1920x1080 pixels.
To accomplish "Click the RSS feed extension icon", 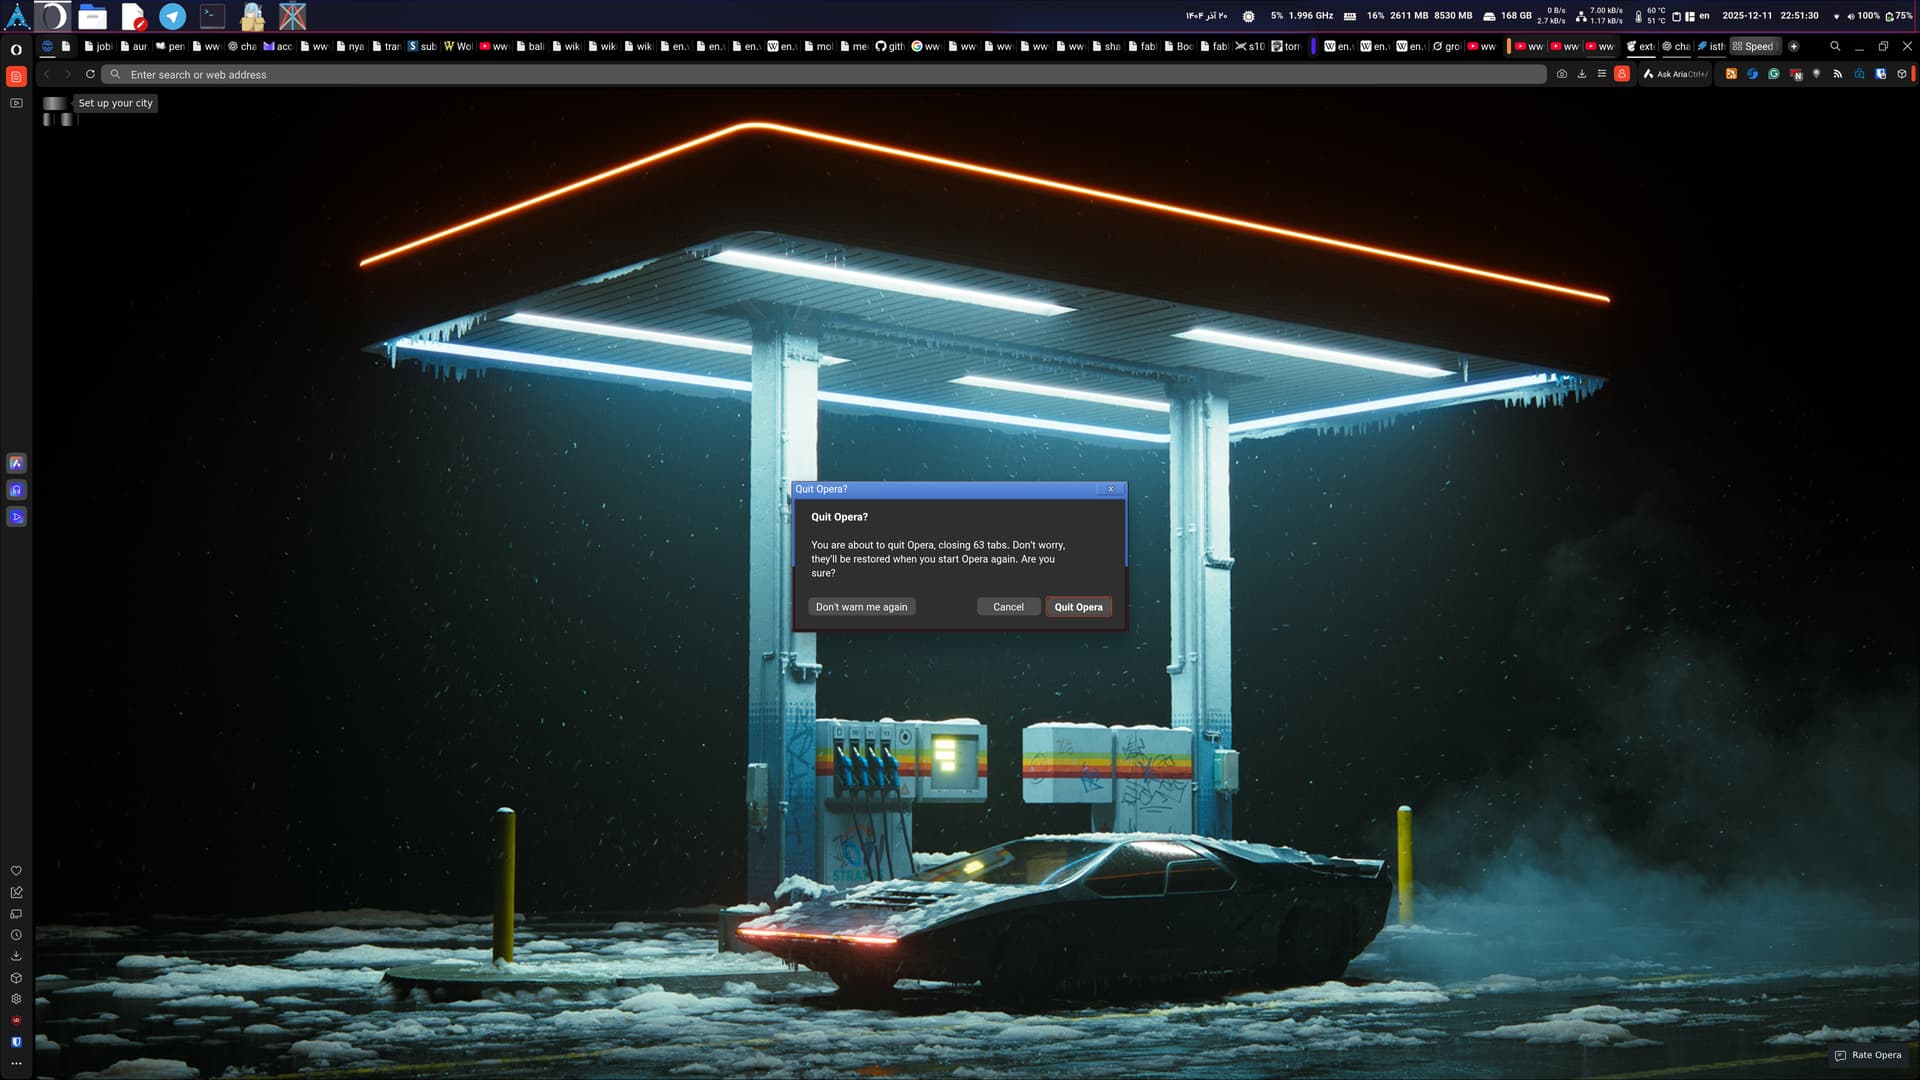I will 1838,74.
